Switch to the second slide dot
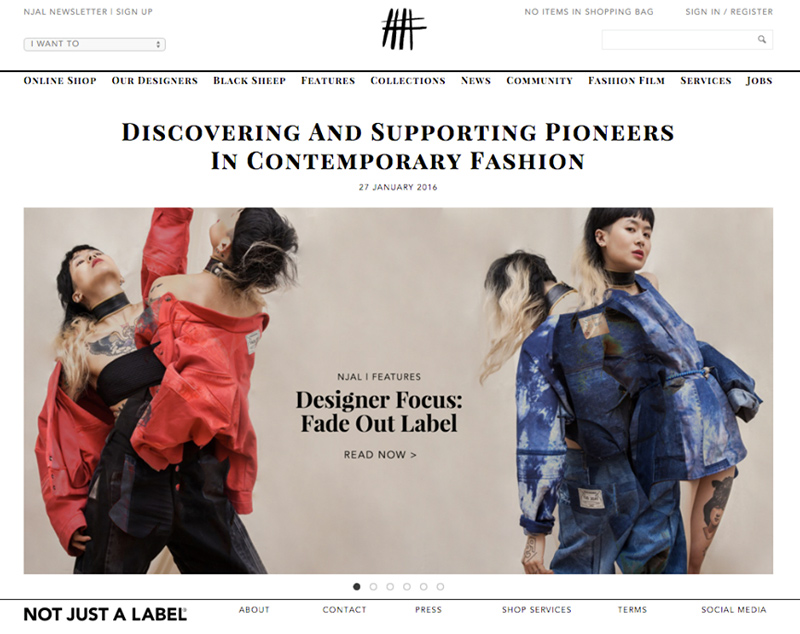This screenshot has height=634, width=800. click(373, 587)
